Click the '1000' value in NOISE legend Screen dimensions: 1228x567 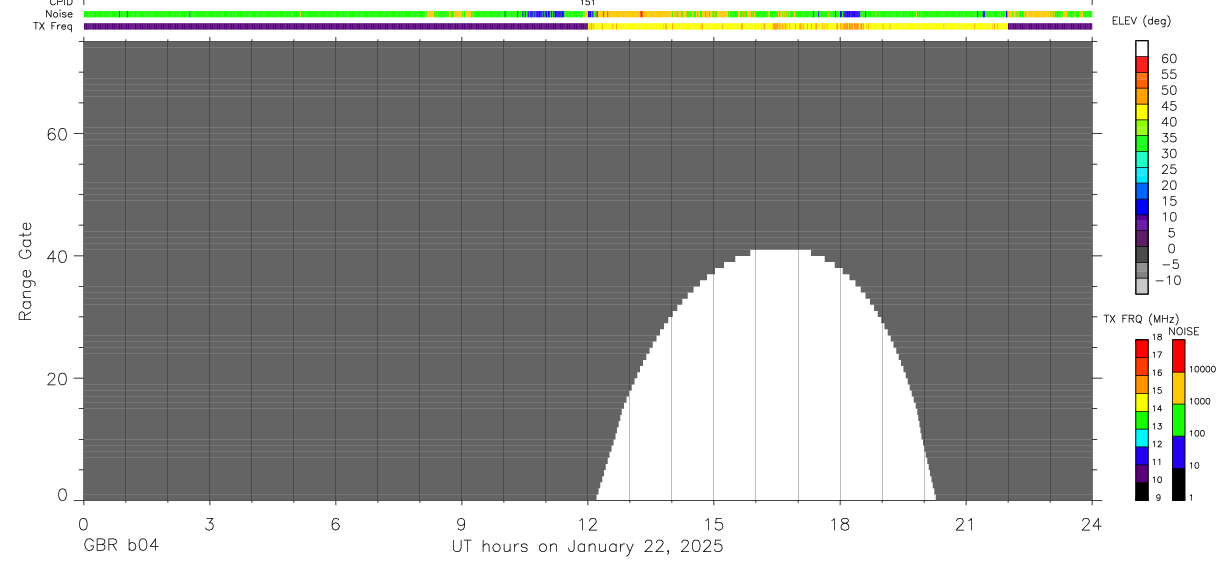pos(1199,401)
